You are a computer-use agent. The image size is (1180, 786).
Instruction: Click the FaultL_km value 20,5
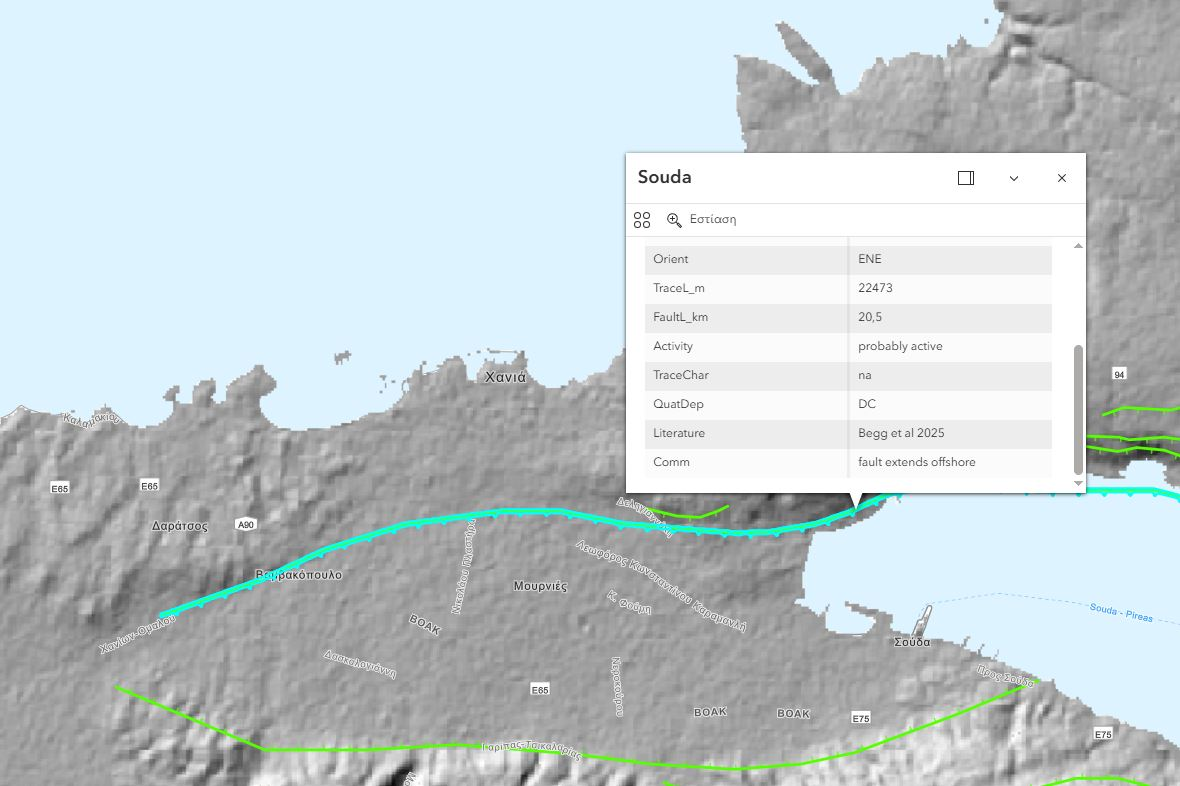[870, 317]
